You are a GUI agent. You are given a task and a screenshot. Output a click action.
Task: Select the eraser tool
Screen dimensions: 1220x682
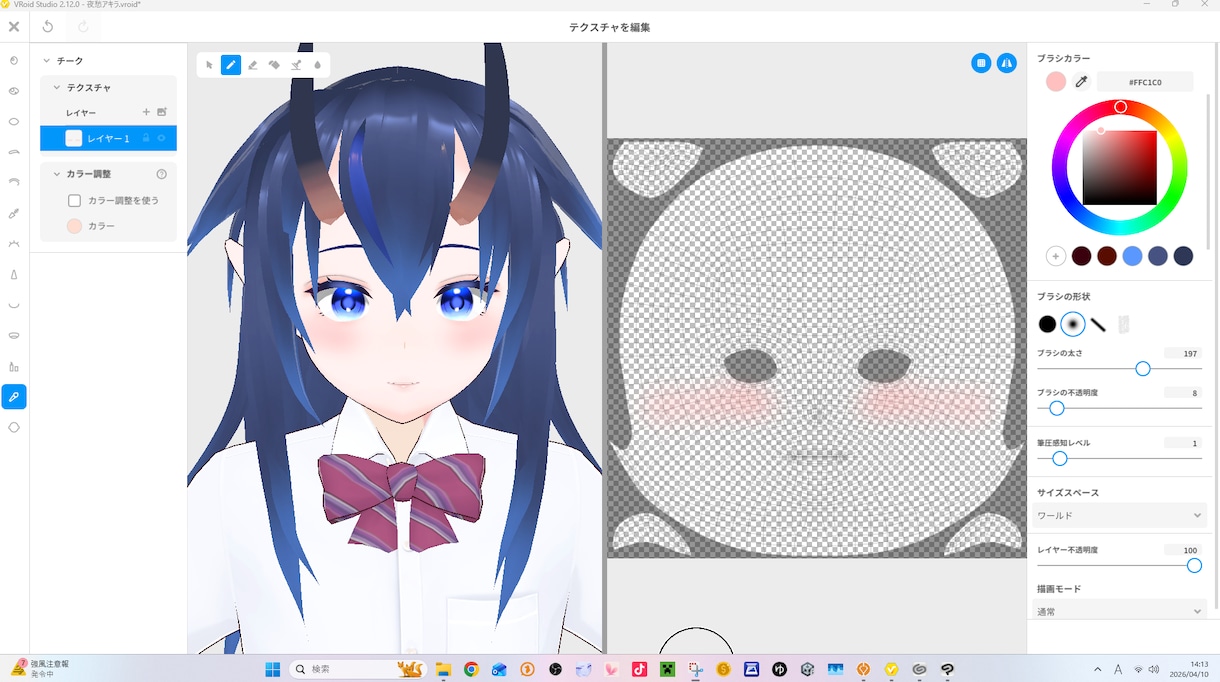(252, 65)
